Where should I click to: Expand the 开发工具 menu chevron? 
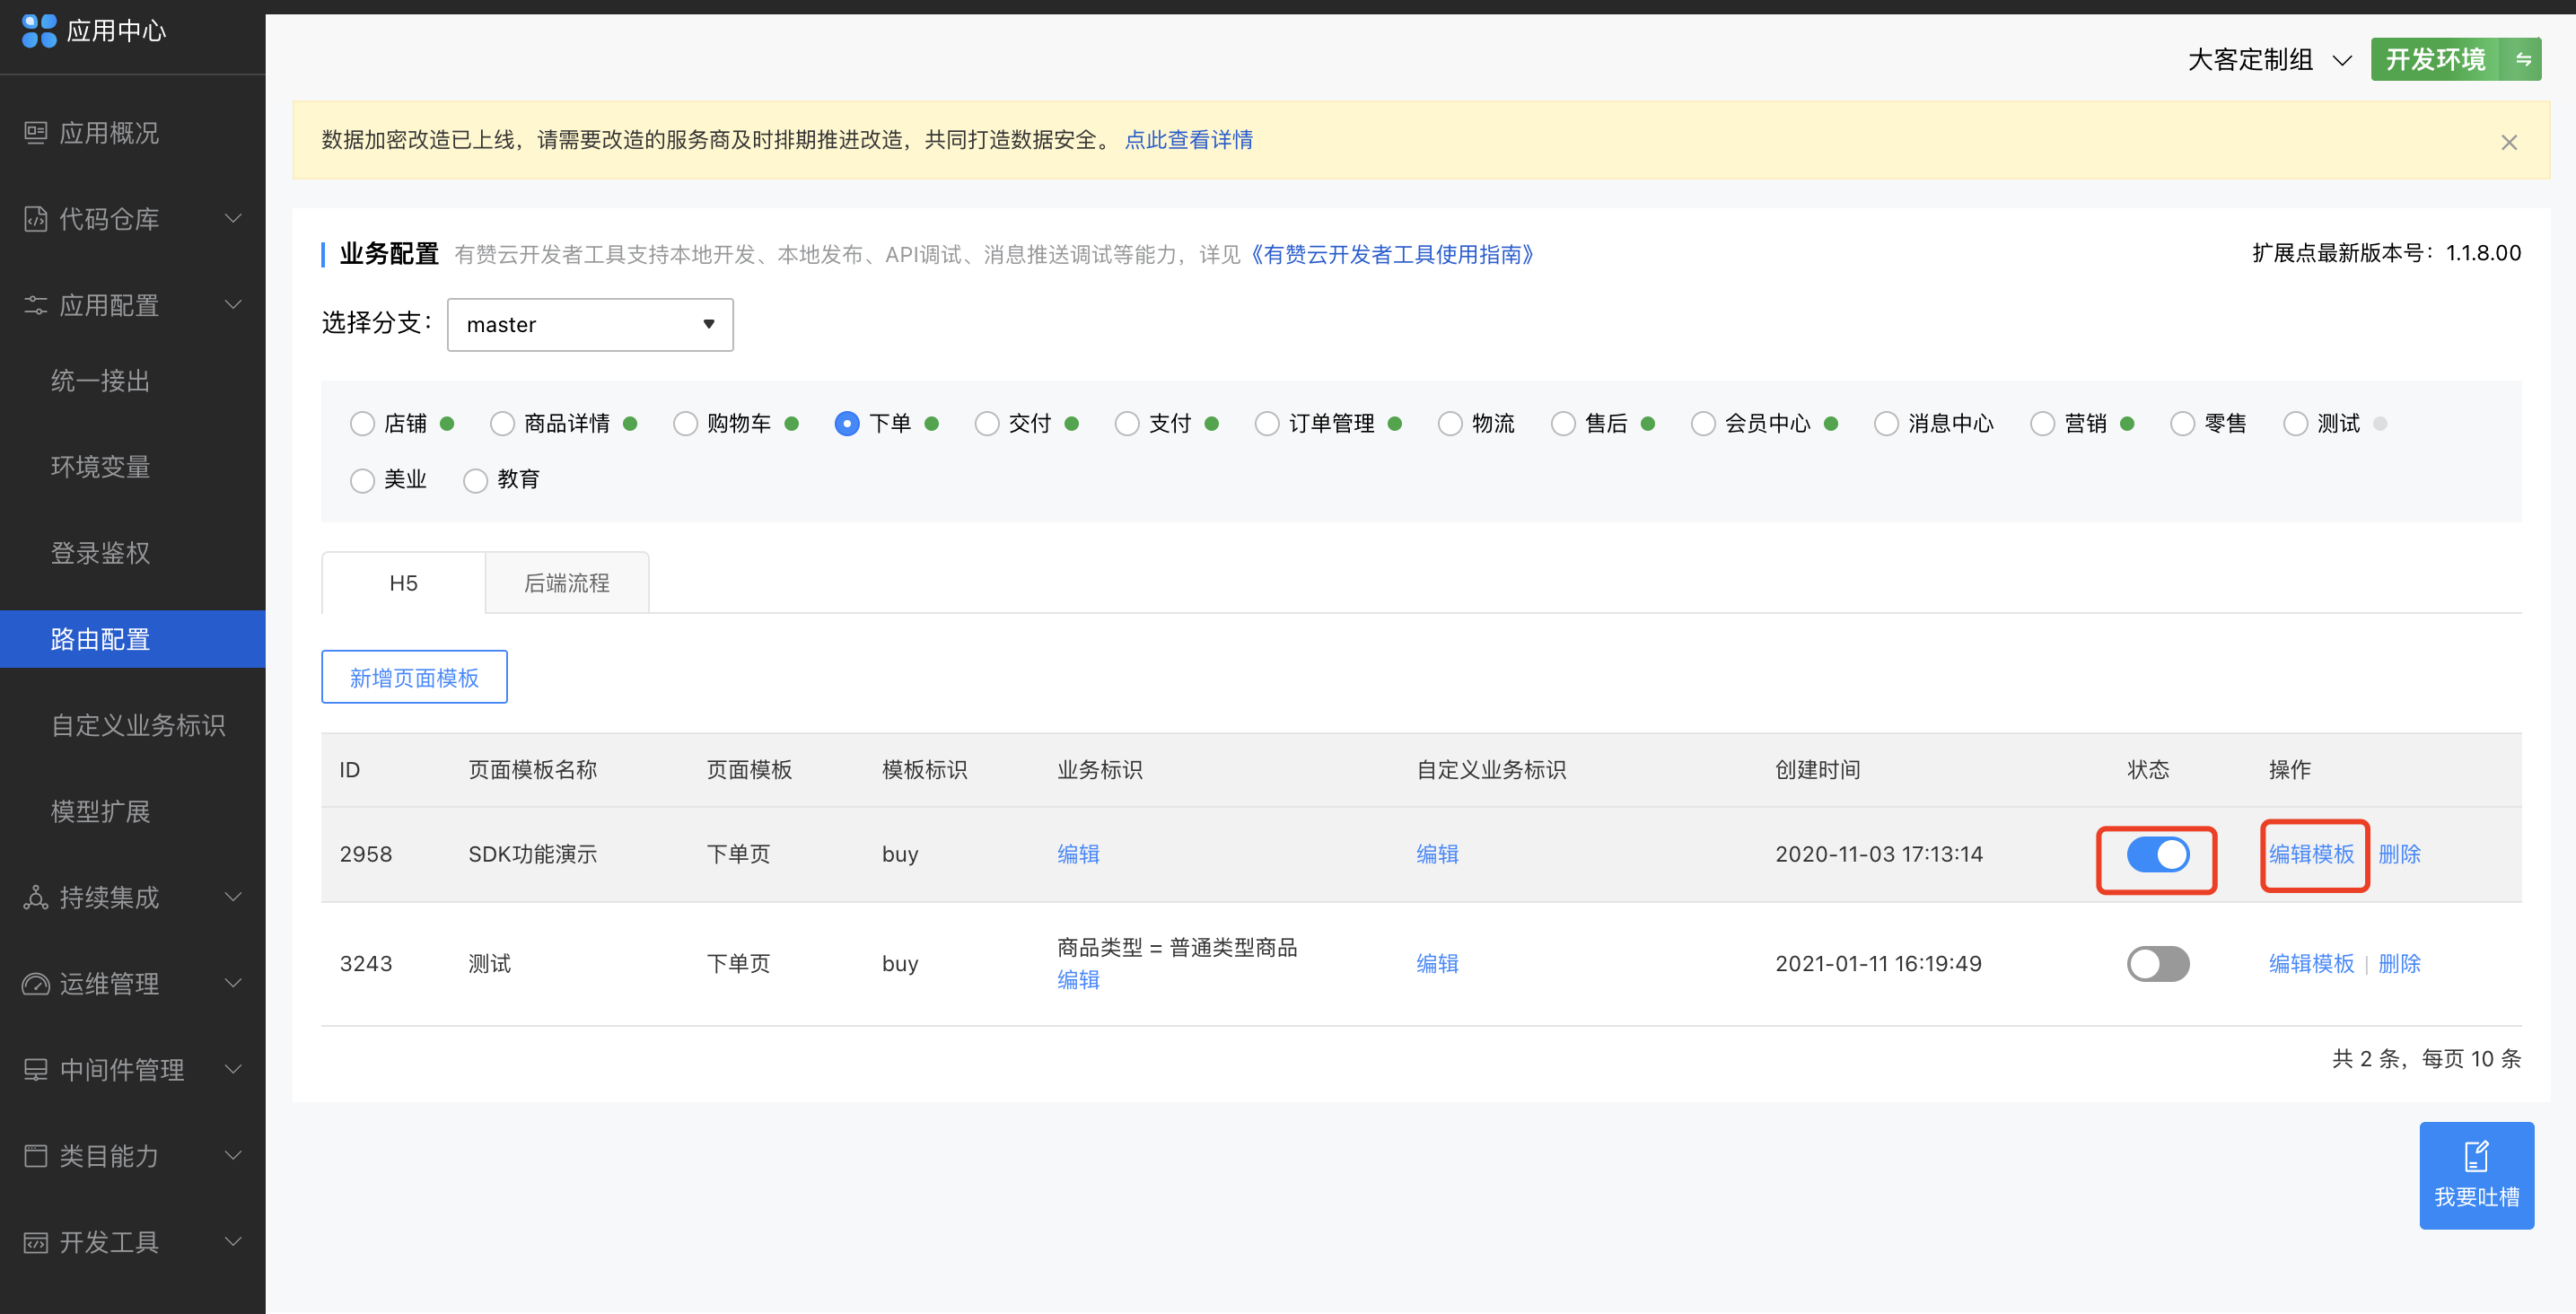pos(233,1242)
